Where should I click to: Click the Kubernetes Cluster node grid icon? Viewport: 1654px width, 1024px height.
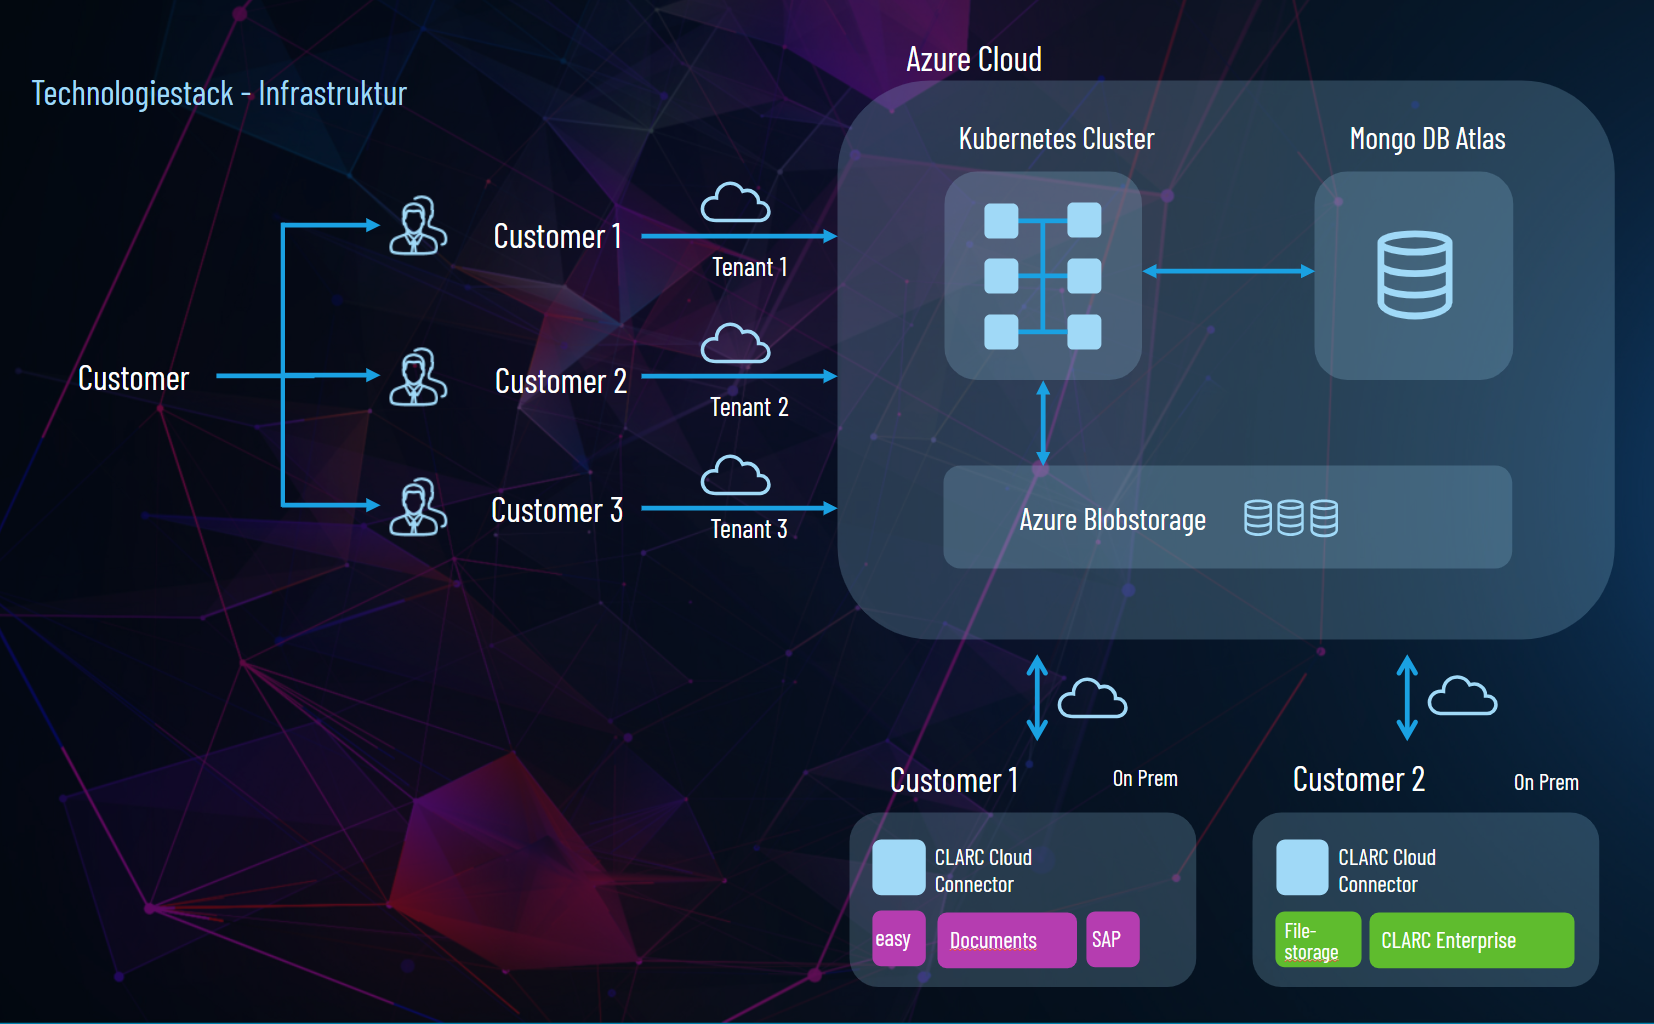pos(1043,276)
